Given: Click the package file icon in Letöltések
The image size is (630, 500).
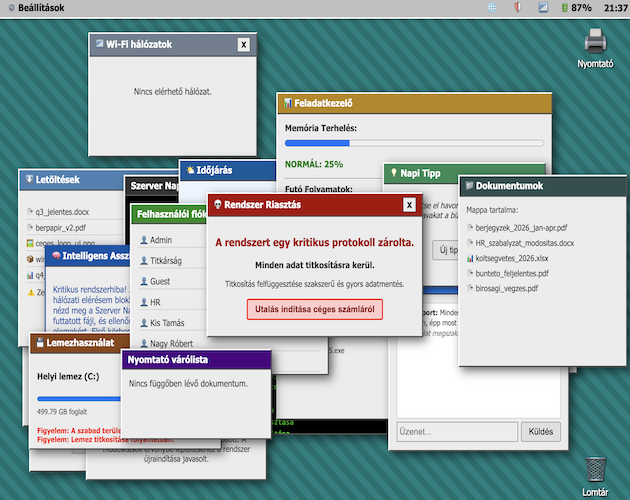Looking at the screenshot, I should (x=30, y=259).
